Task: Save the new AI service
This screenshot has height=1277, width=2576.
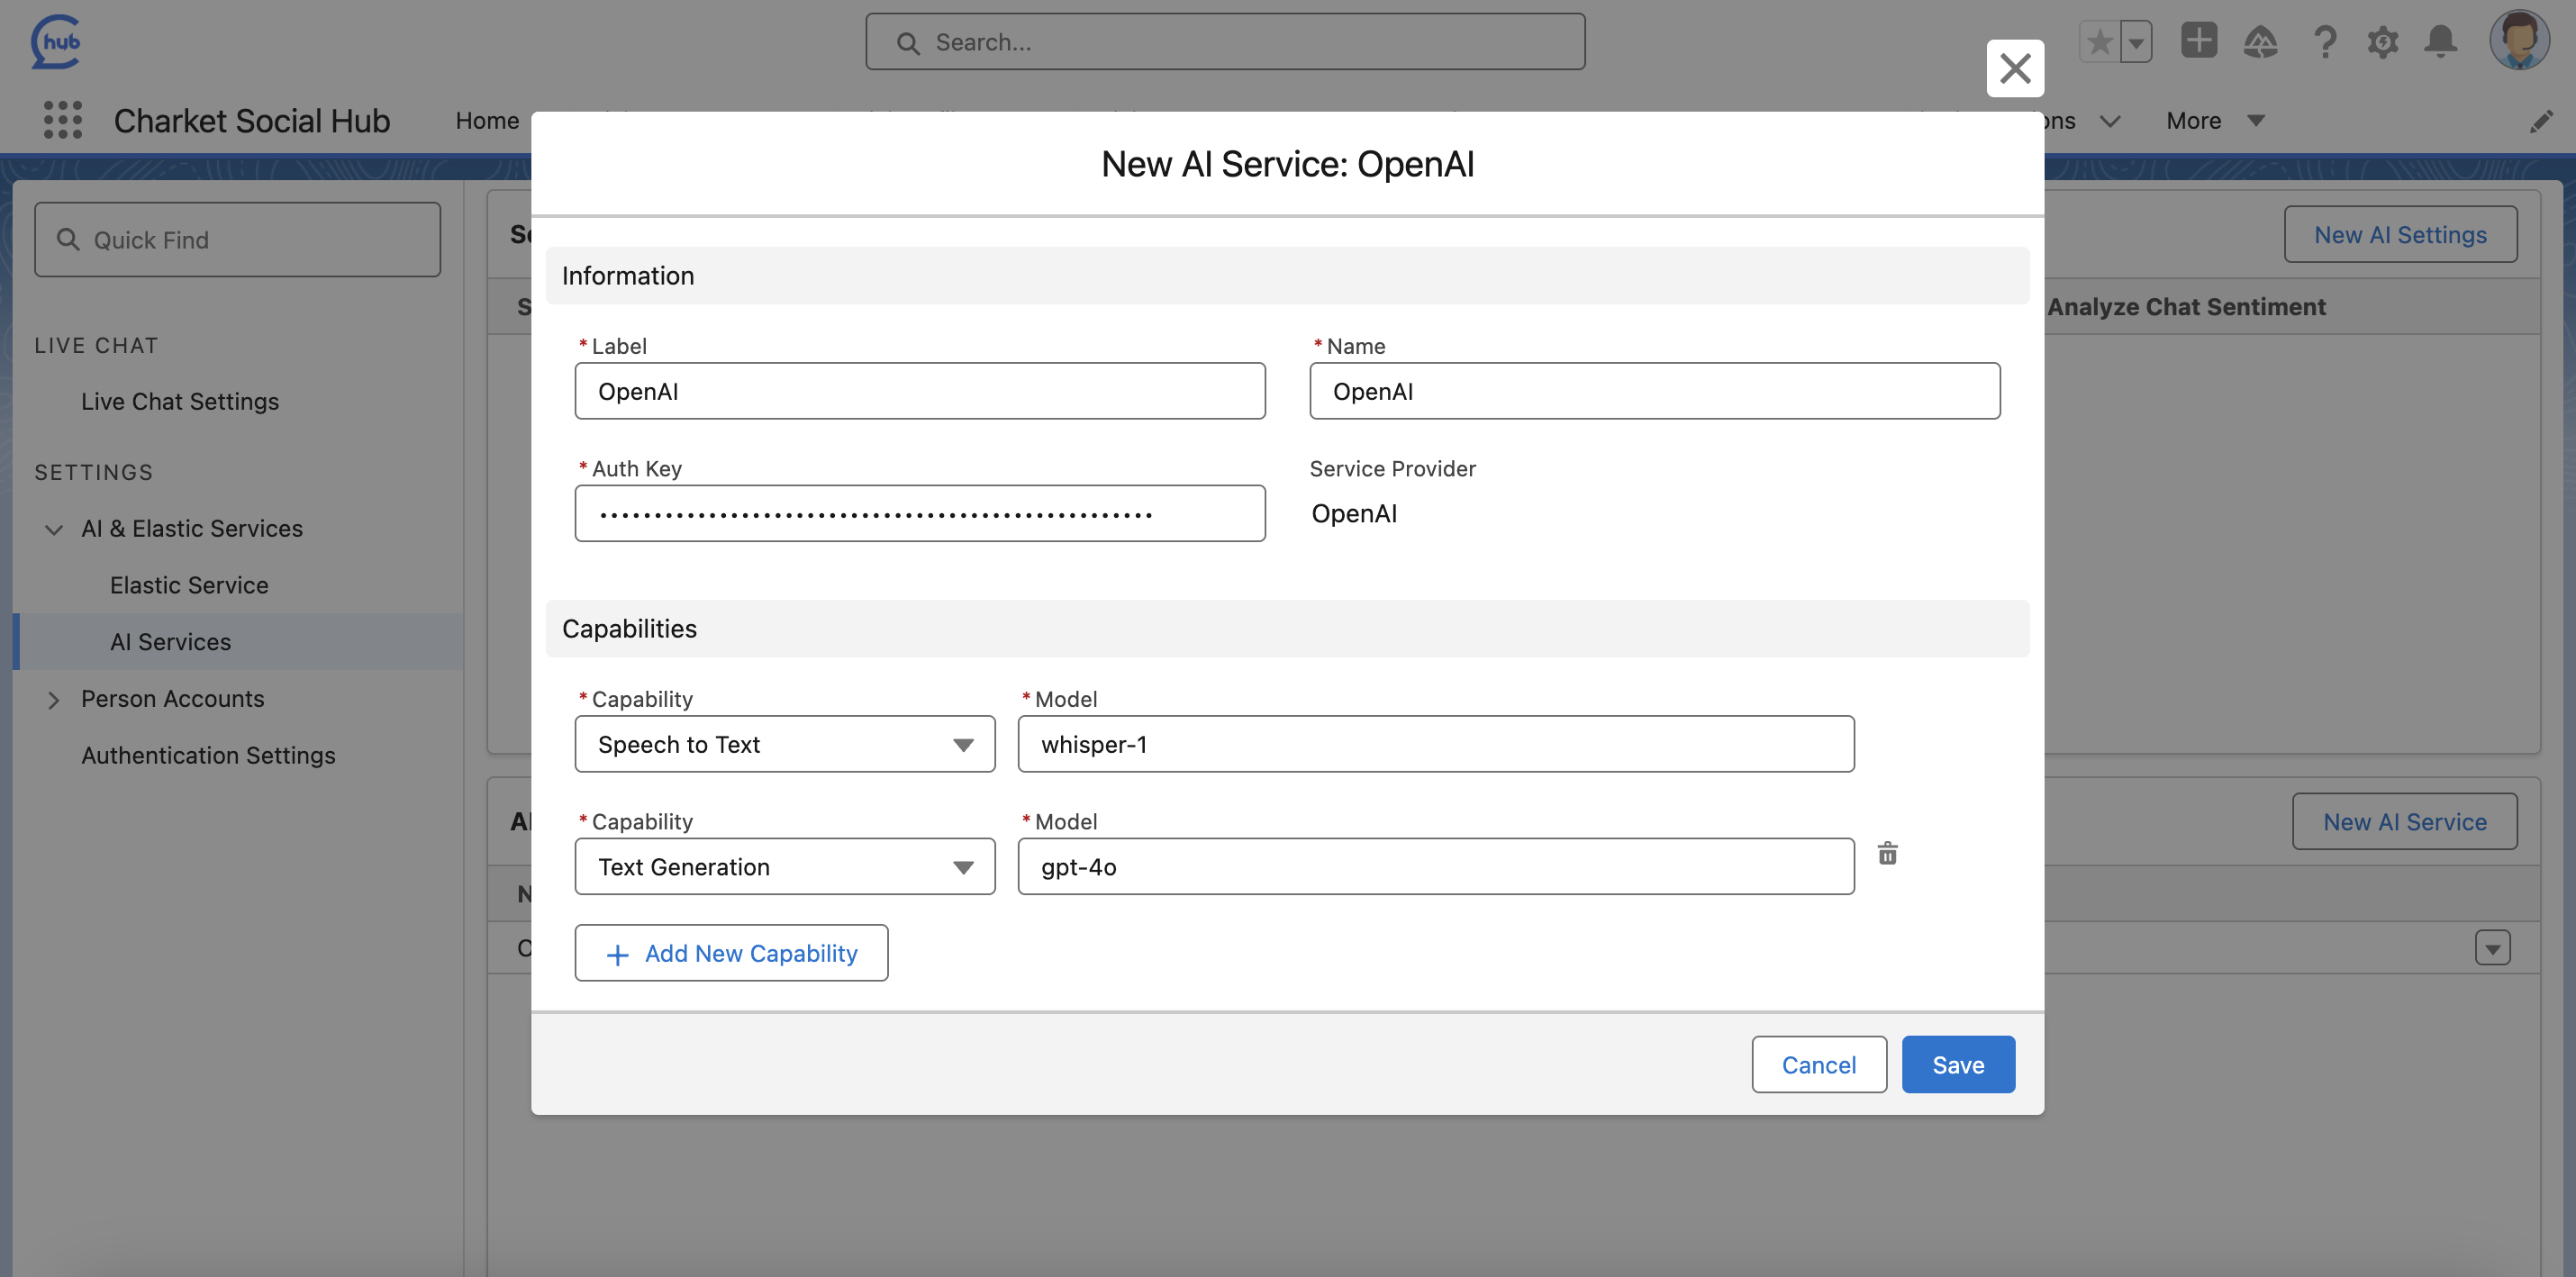Action: click(1957, 1065)
